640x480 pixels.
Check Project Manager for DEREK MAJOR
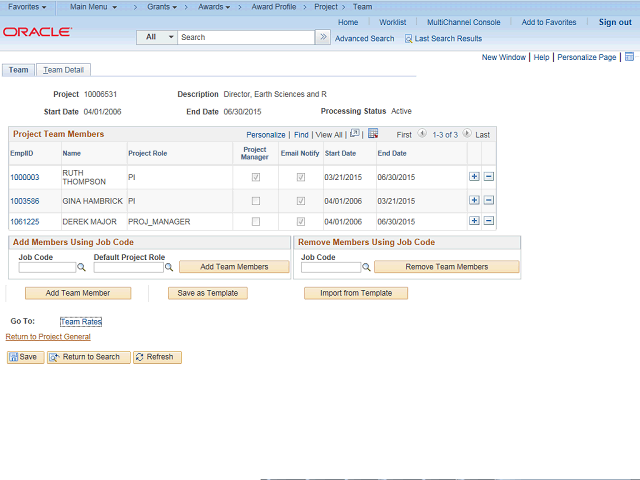[x=256, y=221]
